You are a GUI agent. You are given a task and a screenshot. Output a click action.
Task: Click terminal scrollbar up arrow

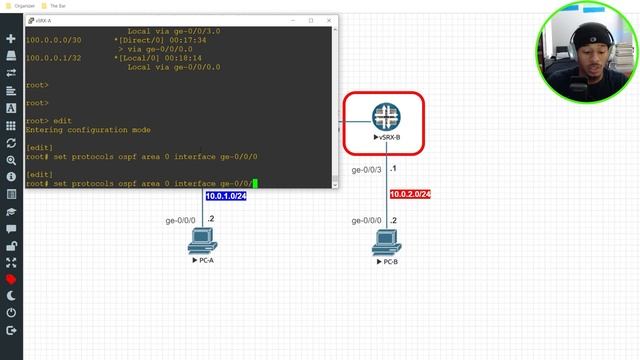click(x=335, y=30)
